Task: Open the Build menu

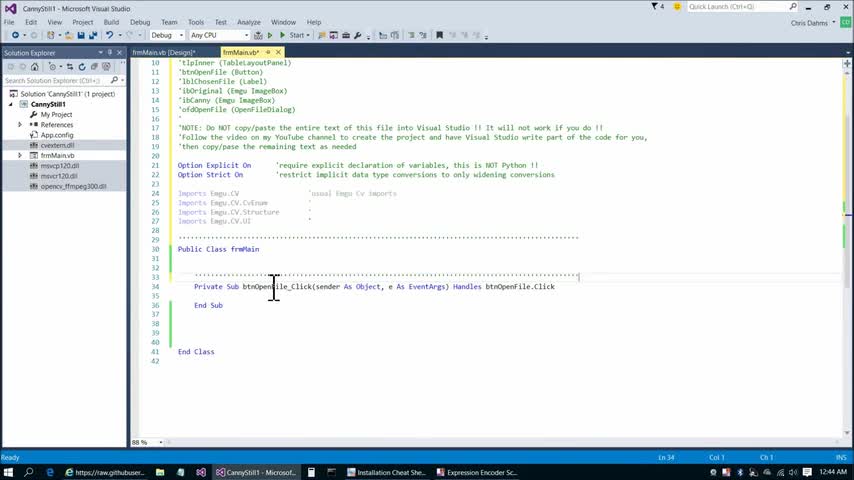Action: pos(111,22)
